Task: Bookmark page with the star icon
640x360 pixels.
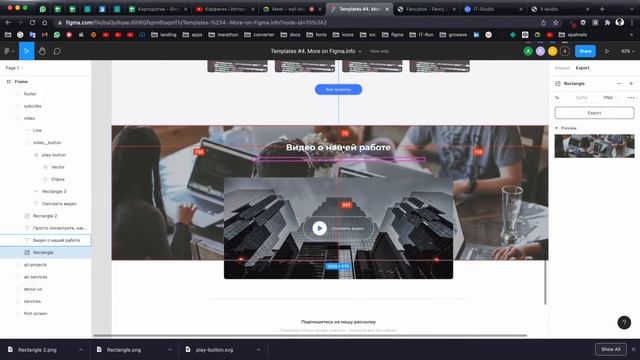Action: [556, 22]
